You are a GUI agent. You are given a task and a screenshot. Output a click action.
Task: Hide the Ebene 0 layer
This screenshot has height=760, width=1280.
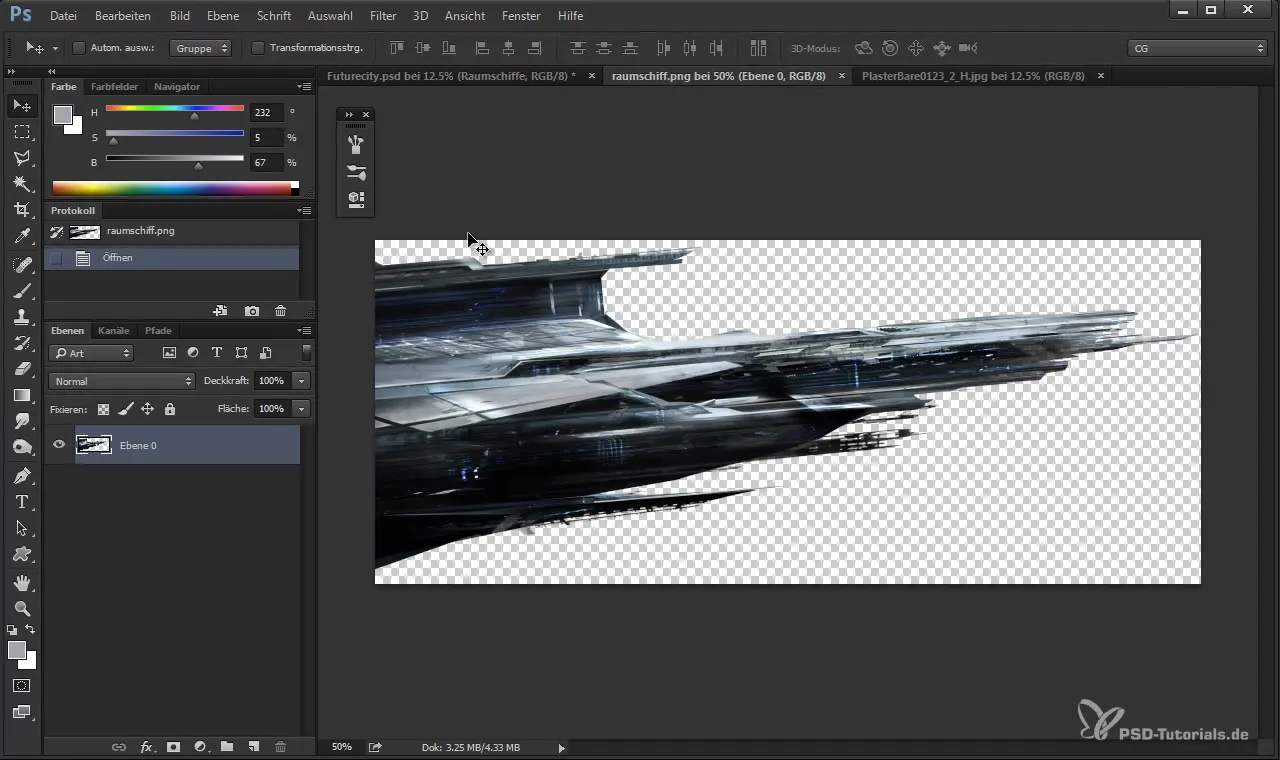tap(59, 445)
